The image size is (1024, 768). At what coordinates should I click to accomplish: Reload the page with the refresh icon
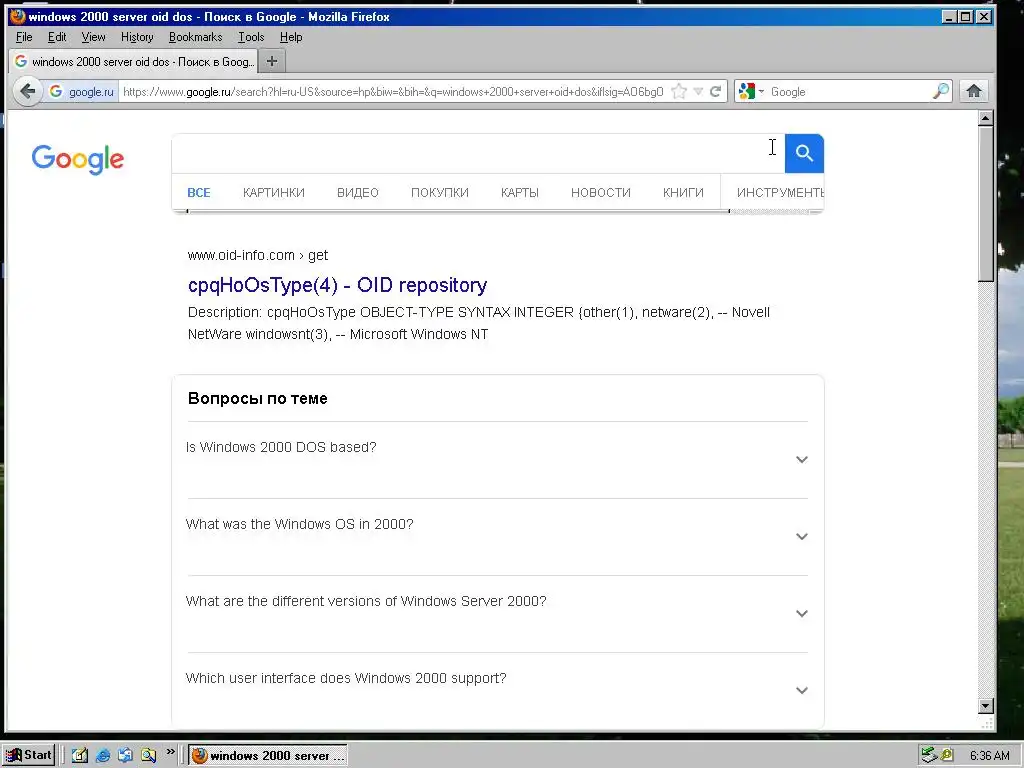coord(716,91)
